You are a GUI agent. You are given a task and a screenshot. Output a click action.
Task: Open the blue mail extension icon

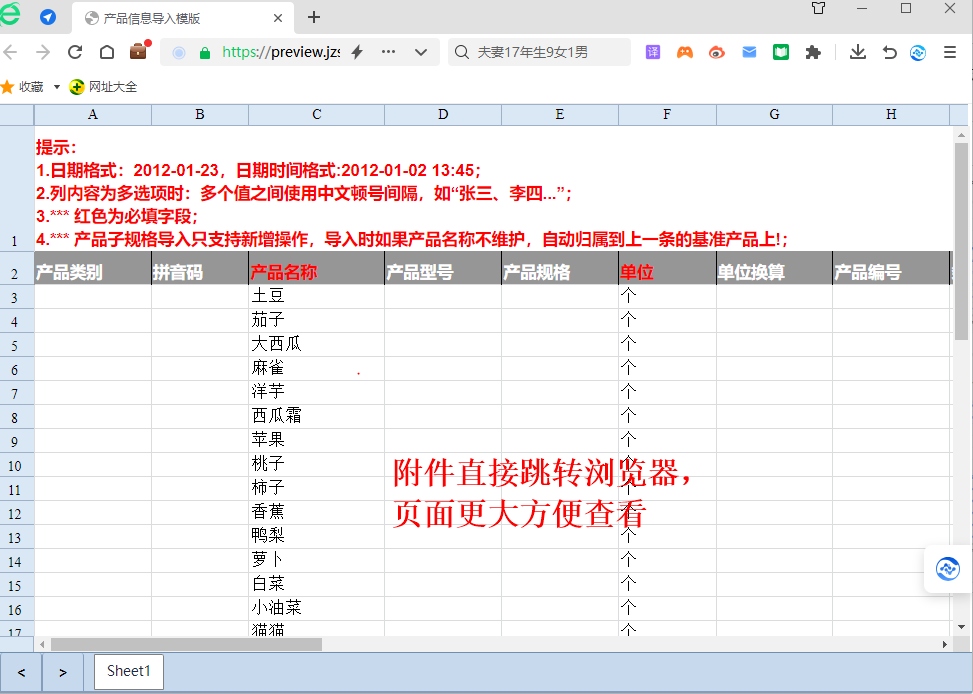coord(749,52)
